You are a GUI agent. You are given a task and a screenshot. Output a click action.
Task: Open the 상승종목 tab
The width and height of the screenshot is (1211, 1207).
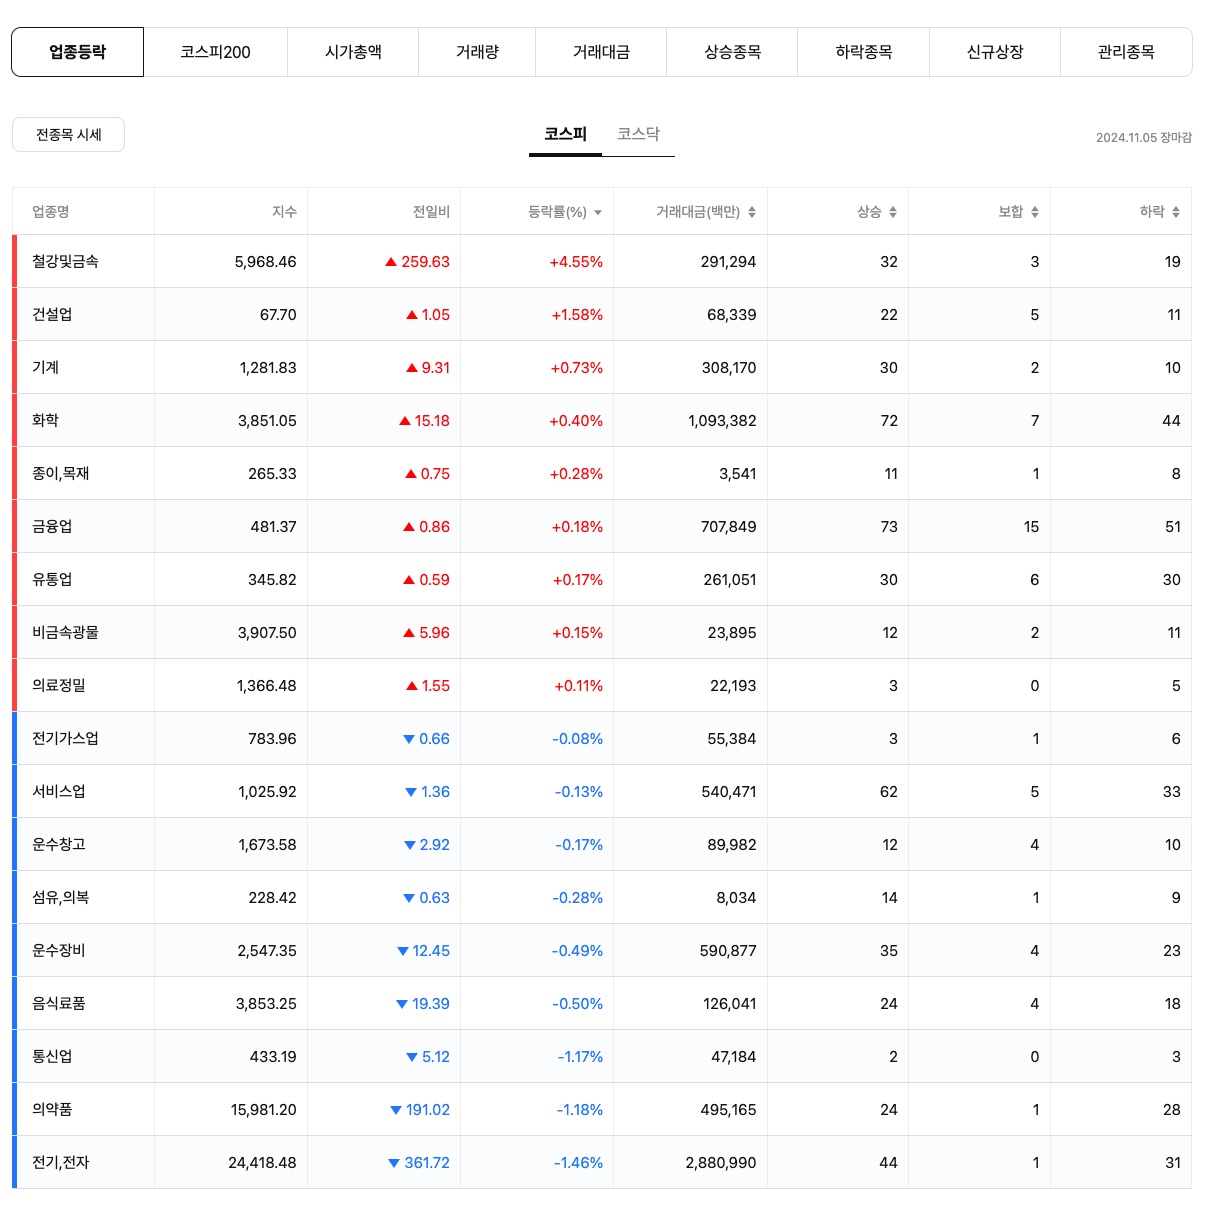732,52
